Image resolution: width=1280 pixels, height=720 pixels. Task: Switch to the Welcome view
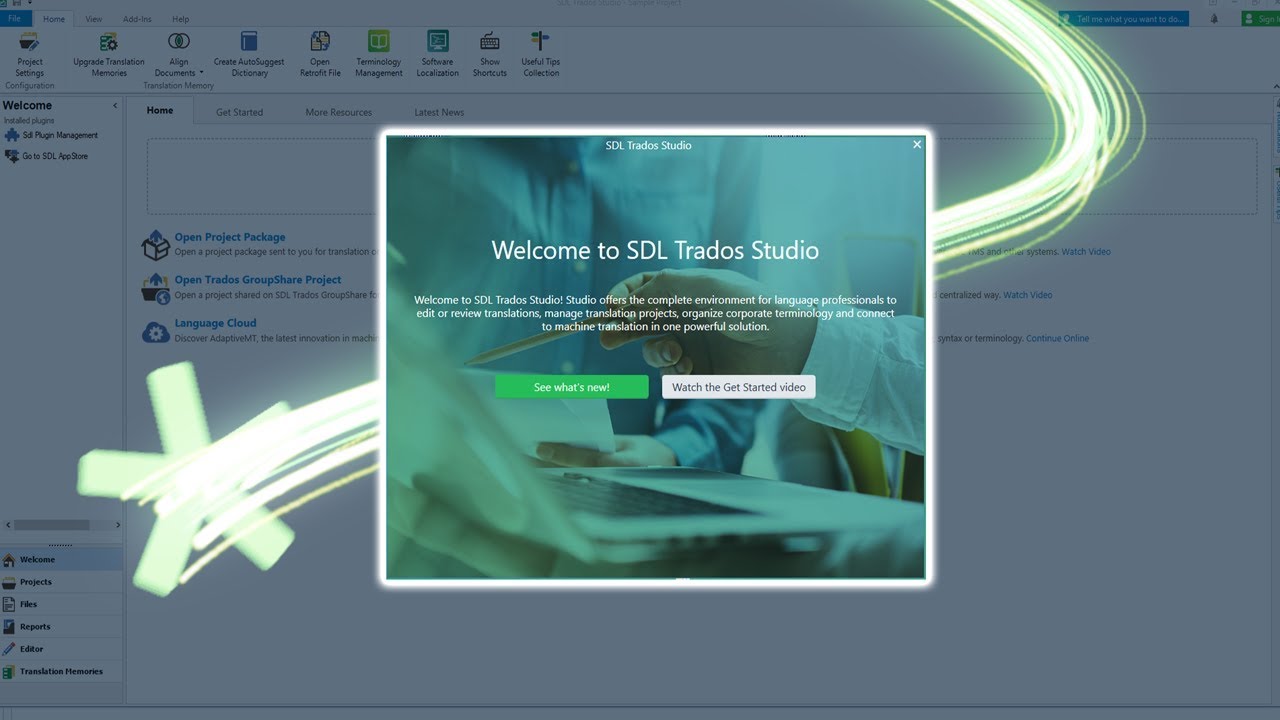click(x=61, y=560)
